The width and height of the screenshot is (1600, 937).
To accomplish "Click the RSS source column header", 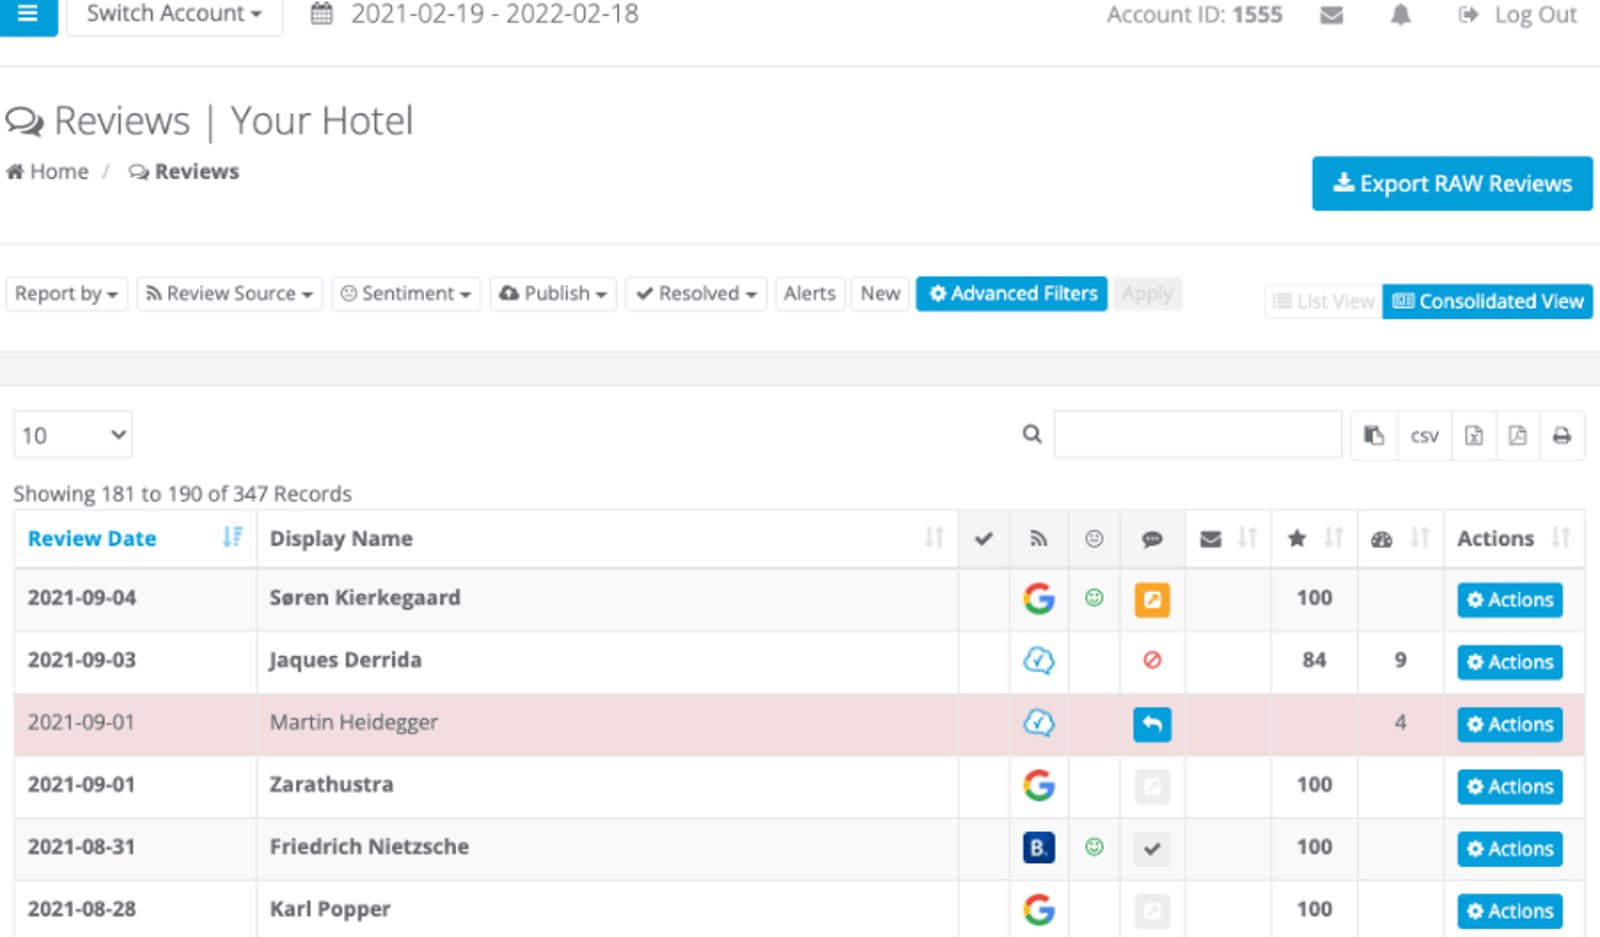I will 1039,539.
